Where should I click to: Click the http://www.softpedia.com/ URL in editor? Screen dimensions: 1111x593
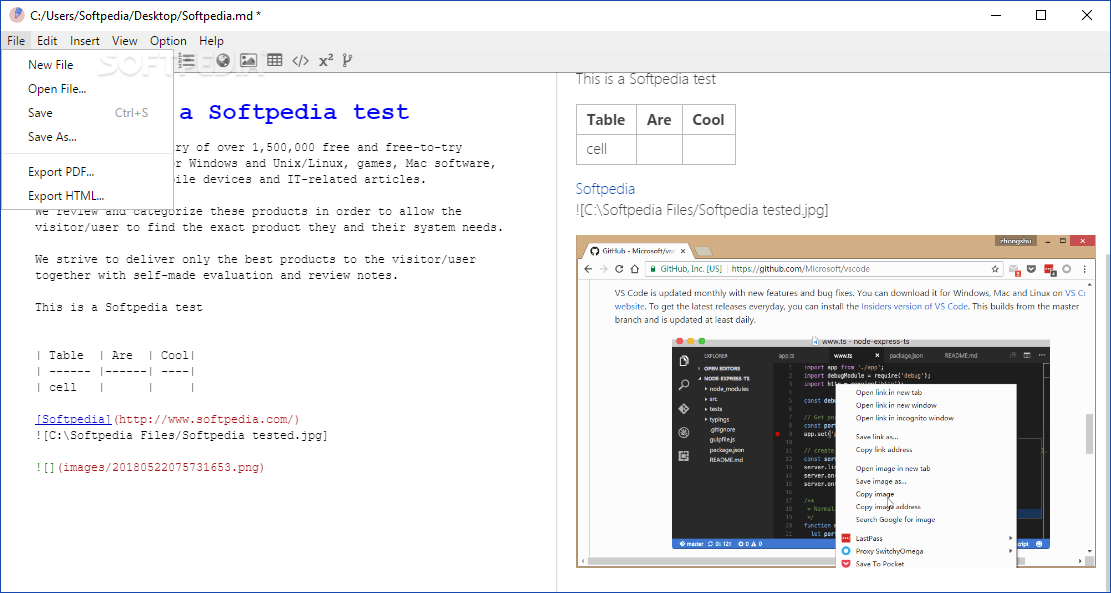pyautogui.click(x=206, y=419)
